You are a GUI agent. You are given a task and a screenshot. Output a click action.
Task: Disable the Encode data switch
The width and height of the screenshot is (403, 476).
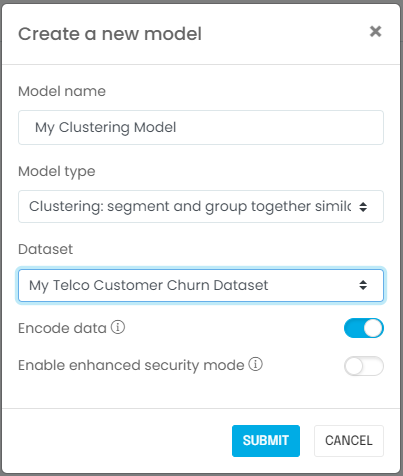pyautogui.click(x=364, y=328)
